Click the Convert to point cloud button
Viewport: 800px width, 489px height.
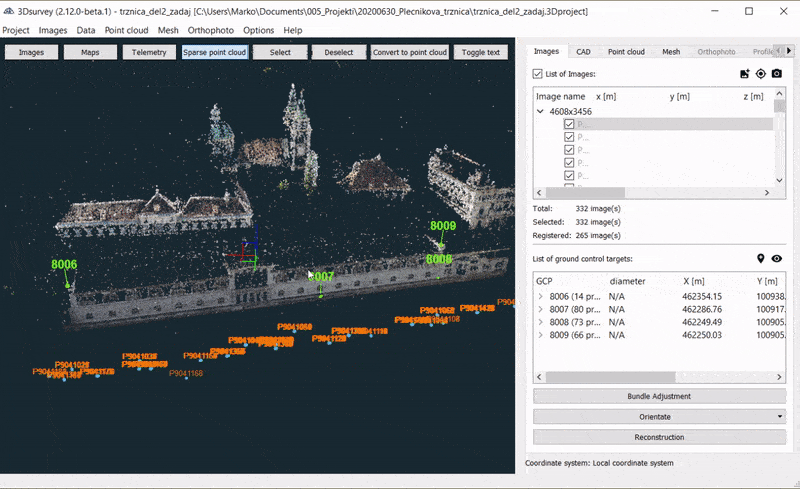point(410,52)
